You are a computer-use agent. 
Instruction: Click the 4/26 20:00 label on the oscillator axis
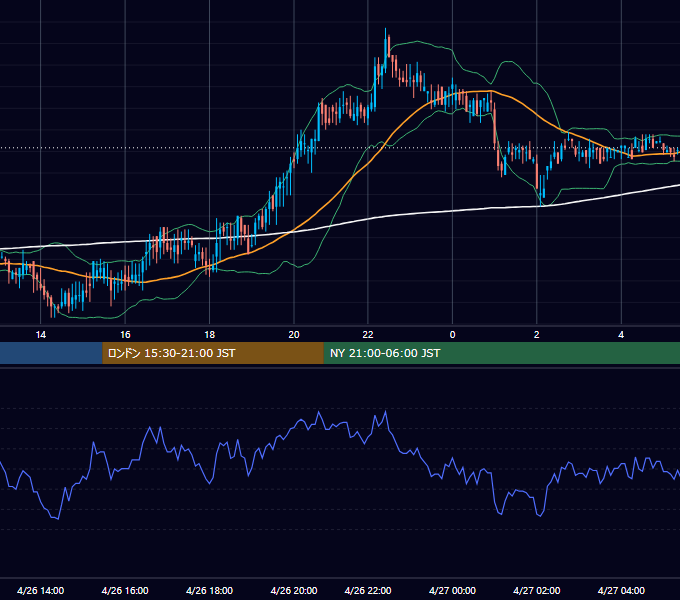pyautogui.click(x=294, y=590)
